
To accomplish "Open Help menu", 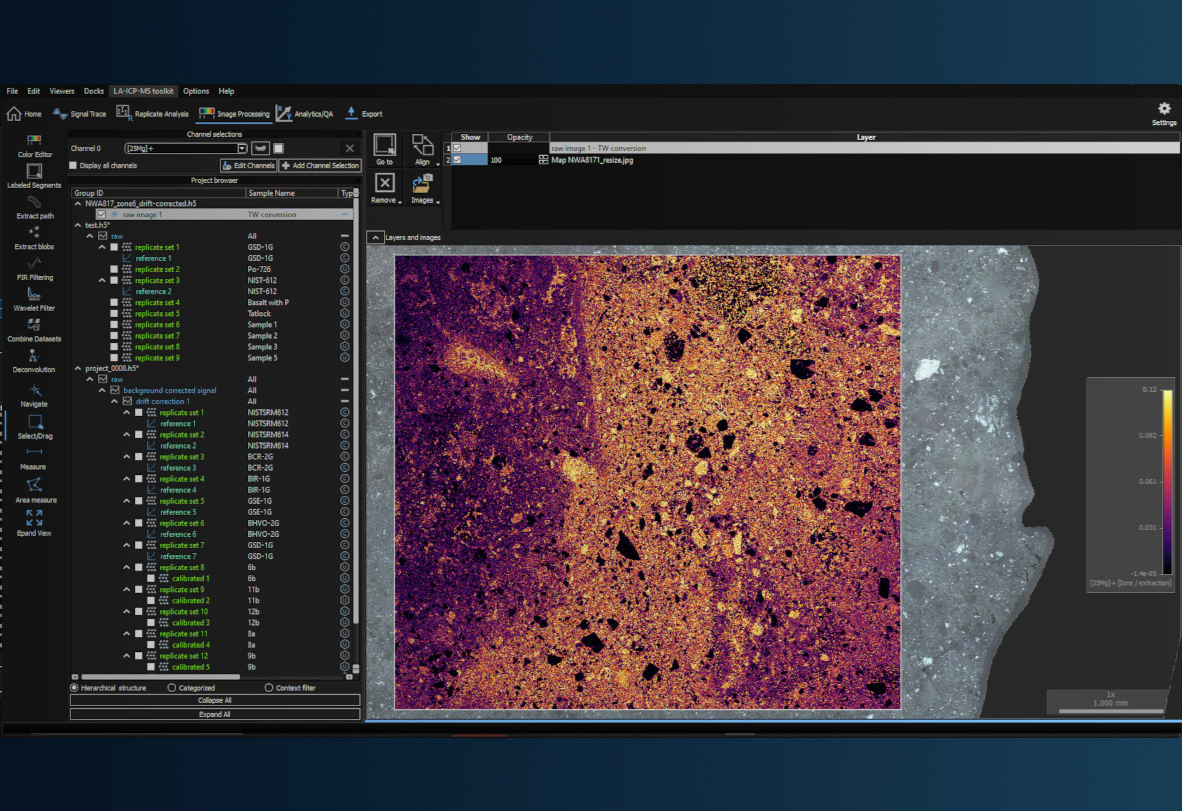I will (226, 91).
